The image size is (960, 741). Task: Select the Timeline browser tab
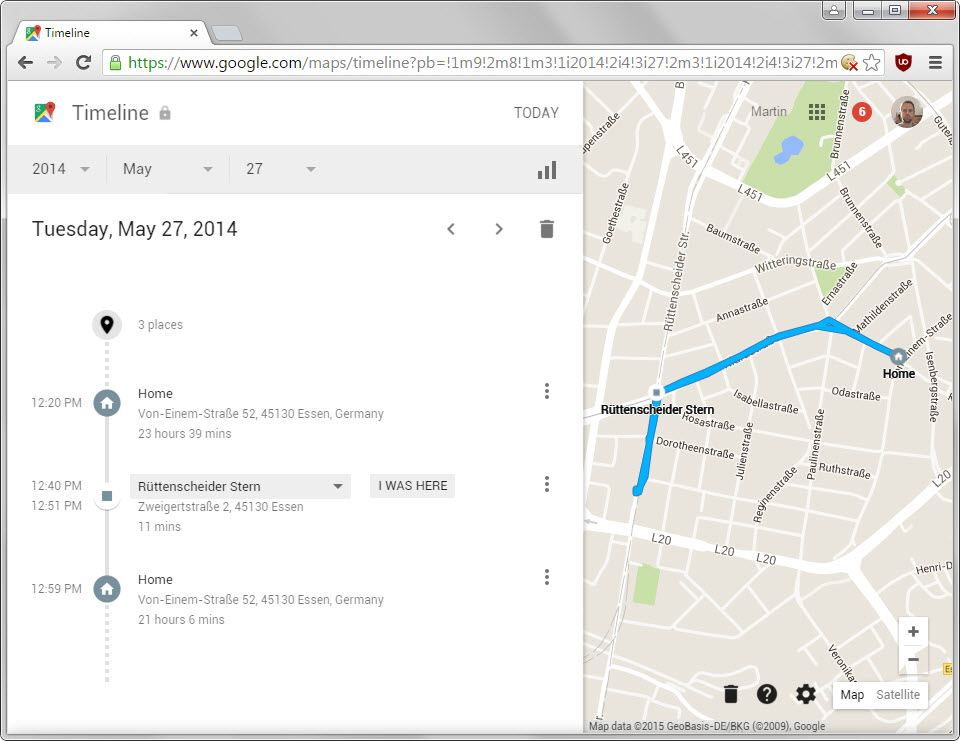pos(112,32)
